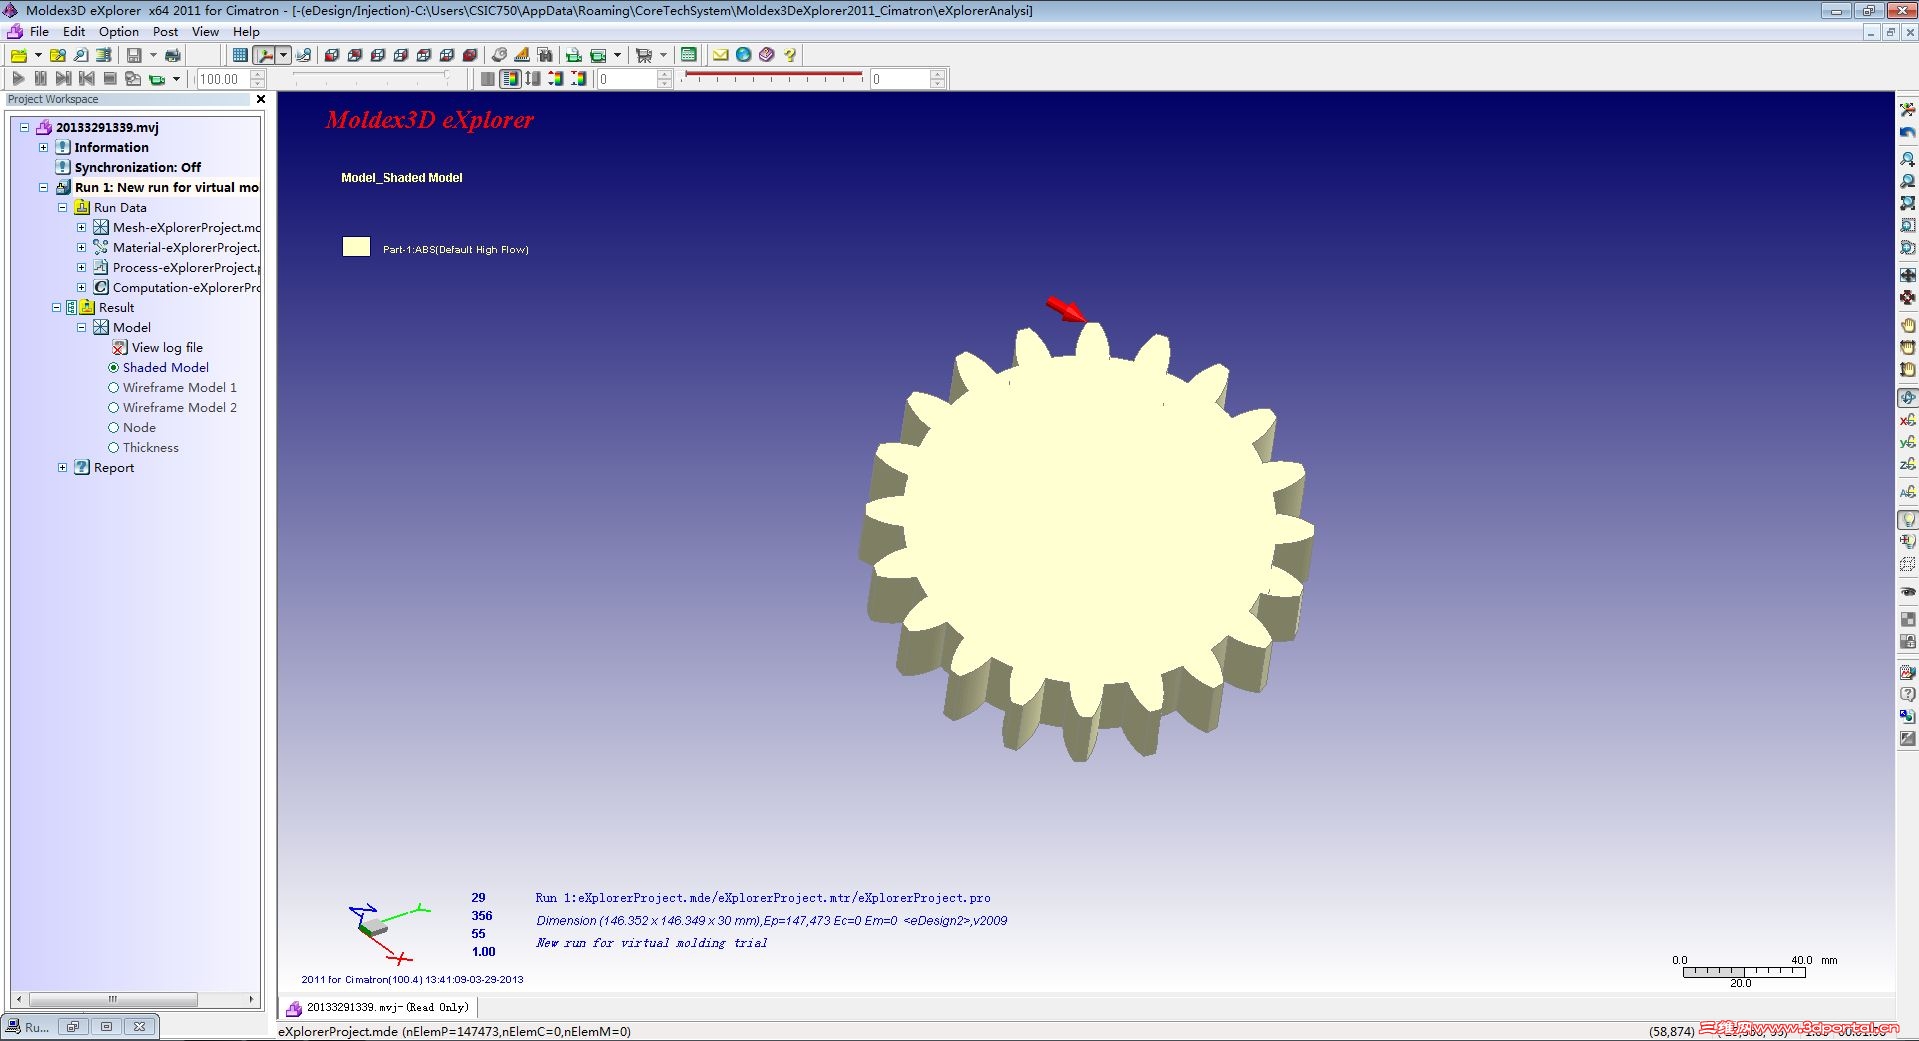
Task: Click the rotate about X axis icon
Action: click(x=1908, y=420)
